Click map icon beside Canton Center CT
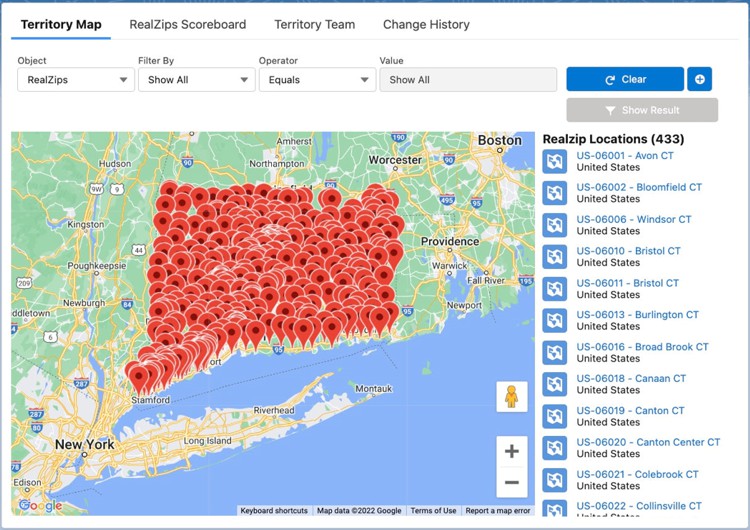The width and height of the screenshot is (750, 530). click(555, 448)
